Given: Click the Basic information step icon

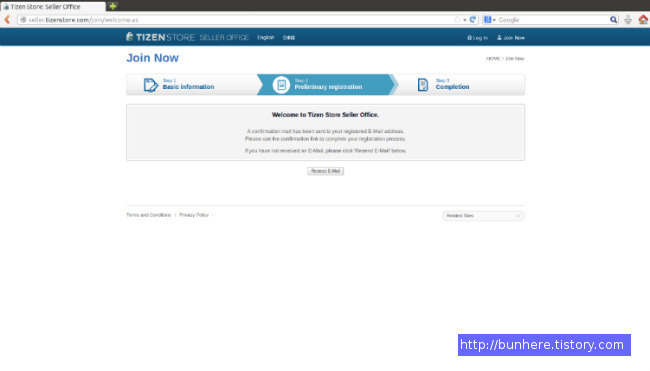Looking at the screenshot, I should 151,85.
